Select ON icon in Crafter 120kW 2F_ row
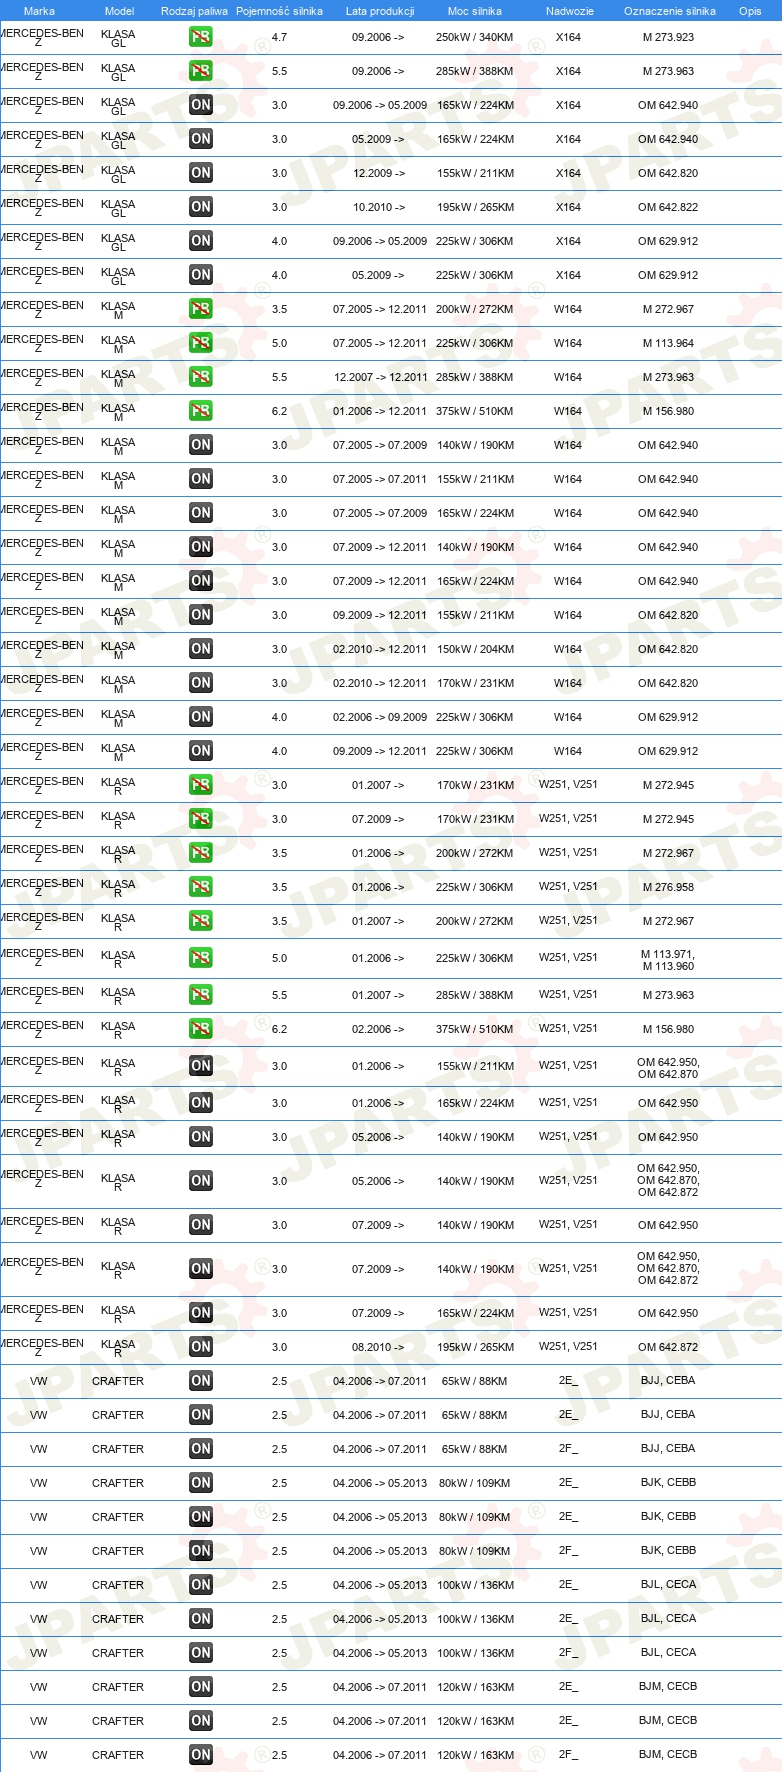The height and width of the screenshot is (1772, 782). pyautogui.click(x=201, y=1755)
